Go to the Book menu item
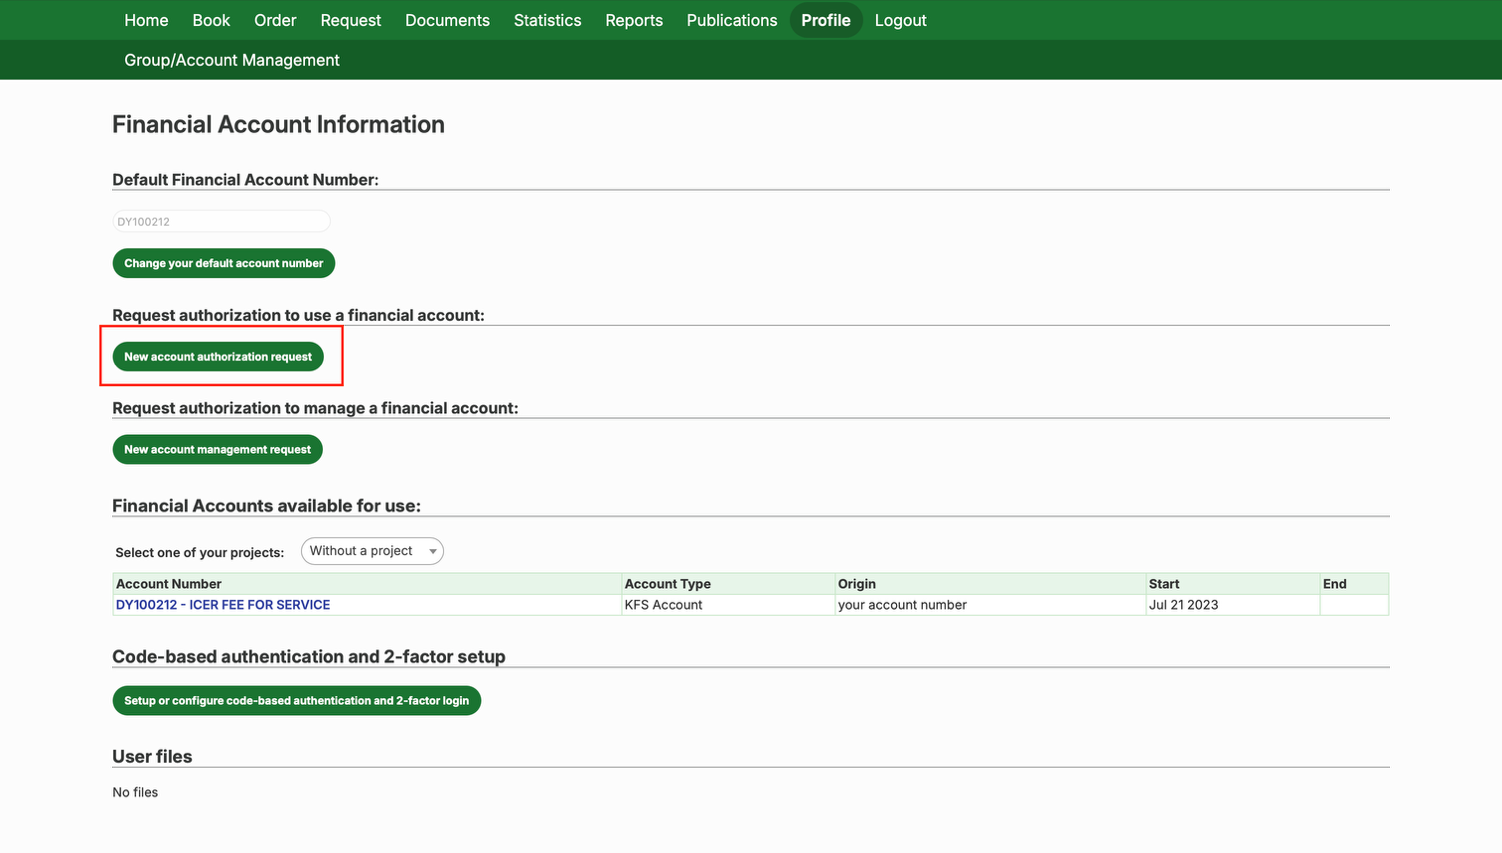Image resolution: width=1502 pixels, height=853 pixels. tap(211, 20)
